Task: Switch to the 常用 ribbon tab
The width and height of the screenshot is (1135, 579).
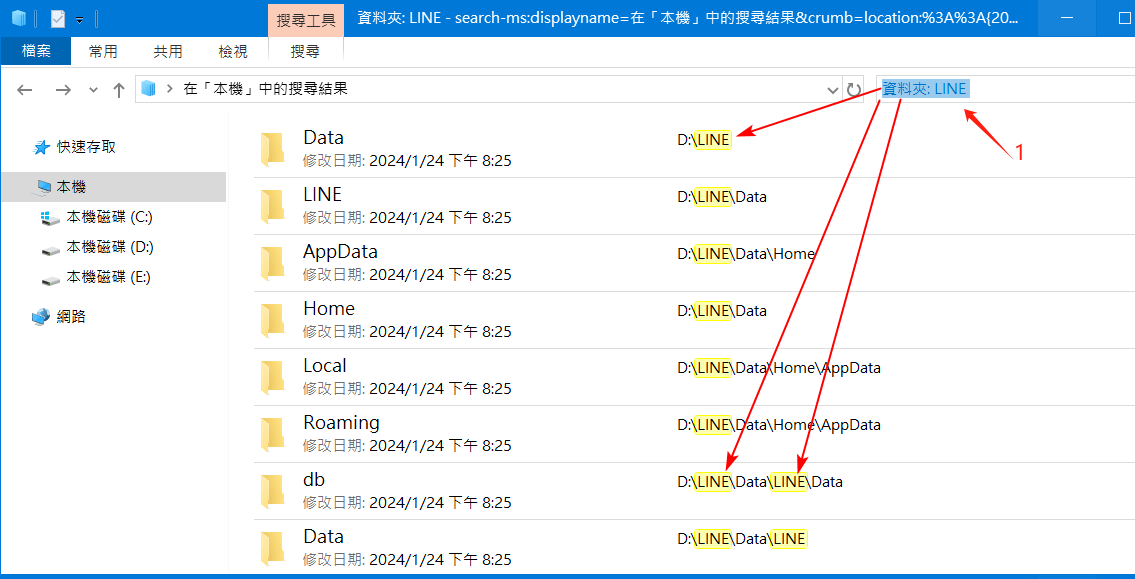Action: coord(104,51)
